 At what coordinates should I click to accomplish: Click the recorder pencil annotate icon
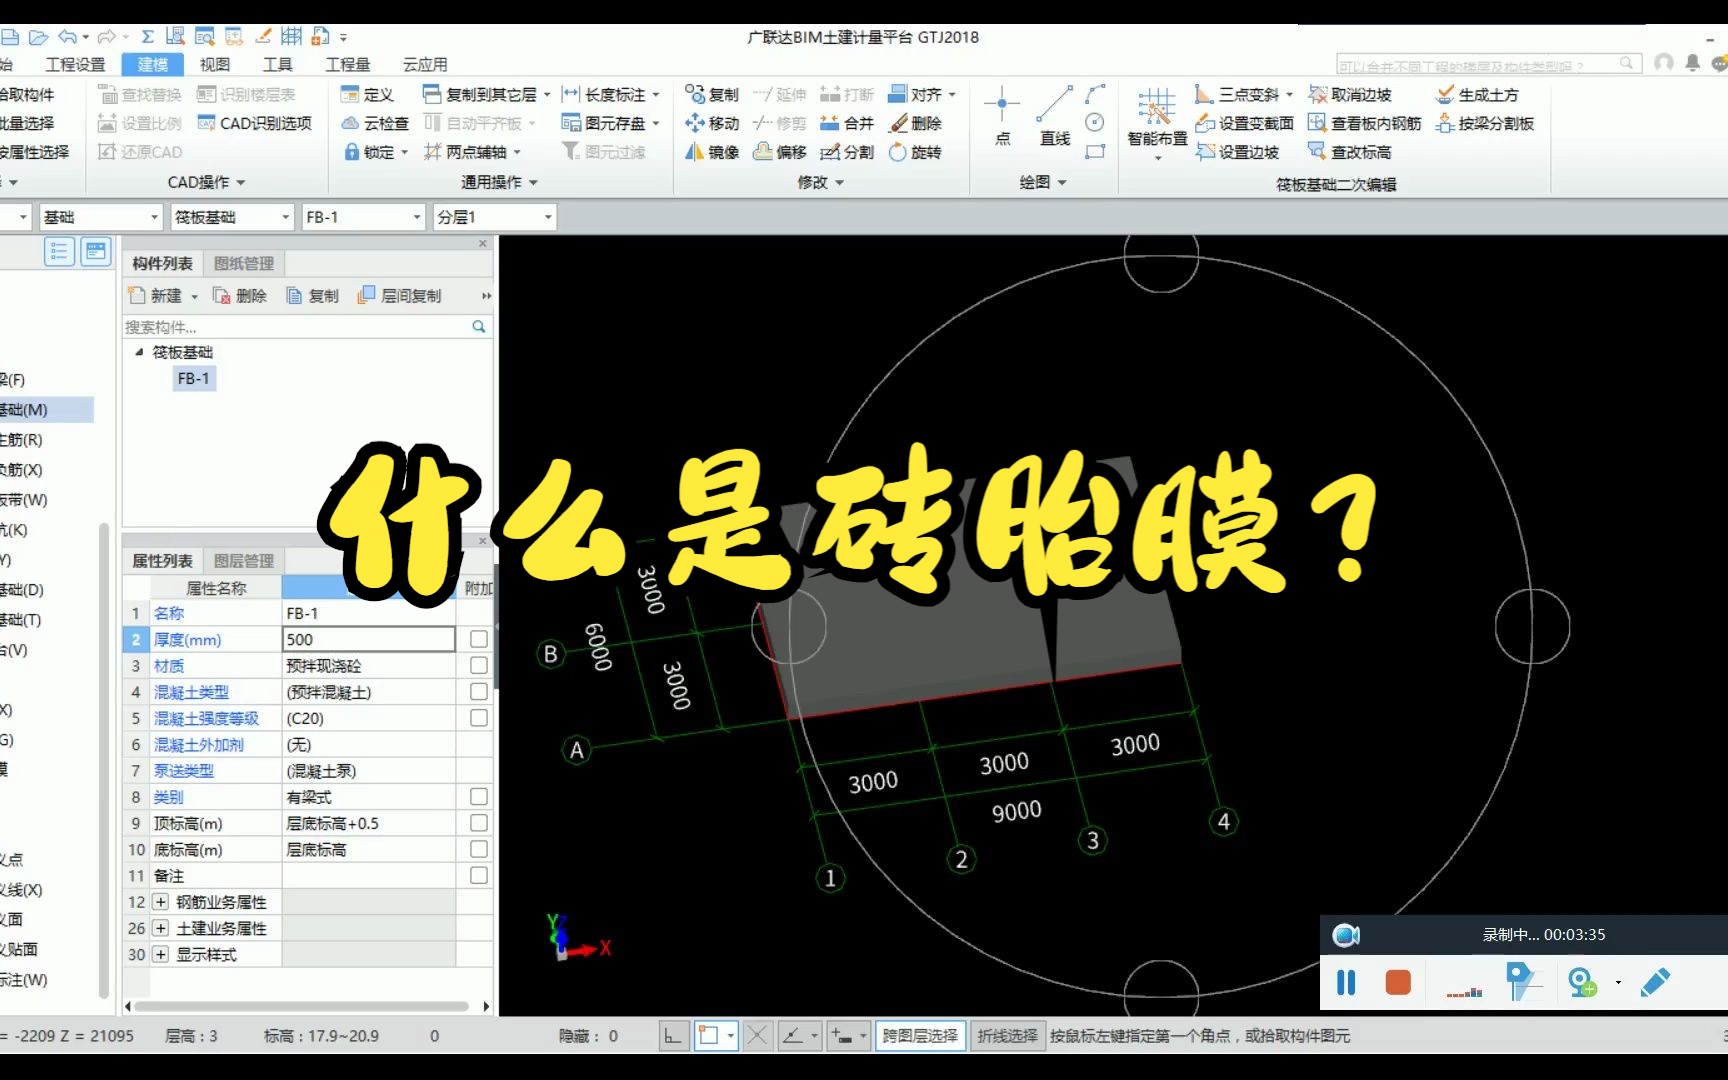pos(1655,983)
